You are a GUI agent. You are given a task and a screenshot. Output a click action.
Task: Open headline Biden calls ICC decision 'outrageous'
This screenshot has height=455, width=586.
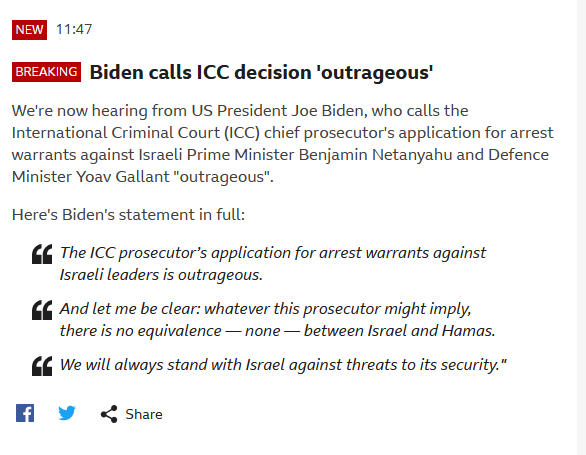click(261, 72)
